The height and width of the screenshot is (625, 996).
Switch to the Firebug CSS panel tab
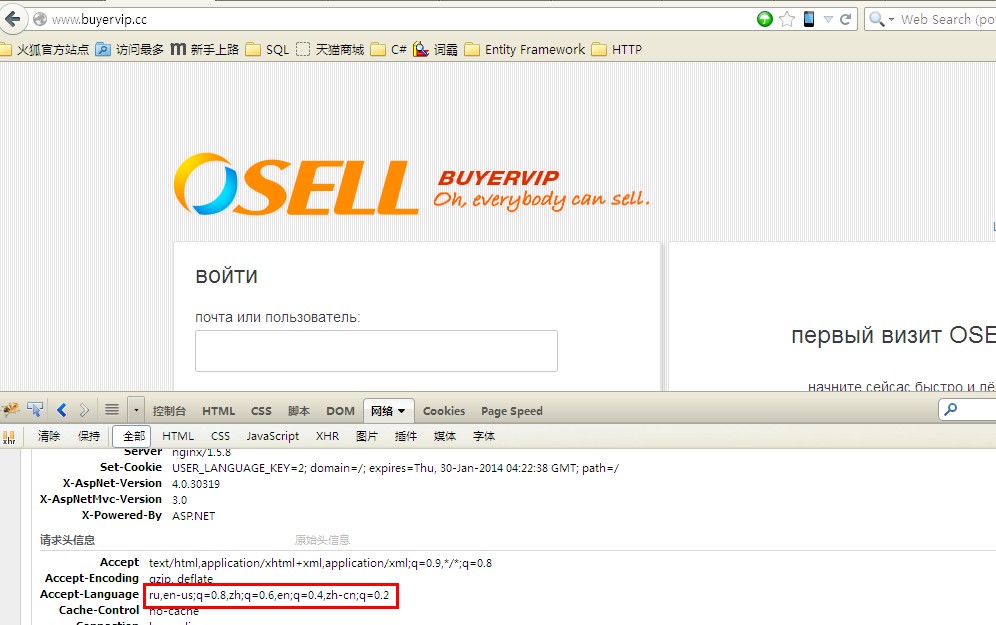tap(261, 411)
